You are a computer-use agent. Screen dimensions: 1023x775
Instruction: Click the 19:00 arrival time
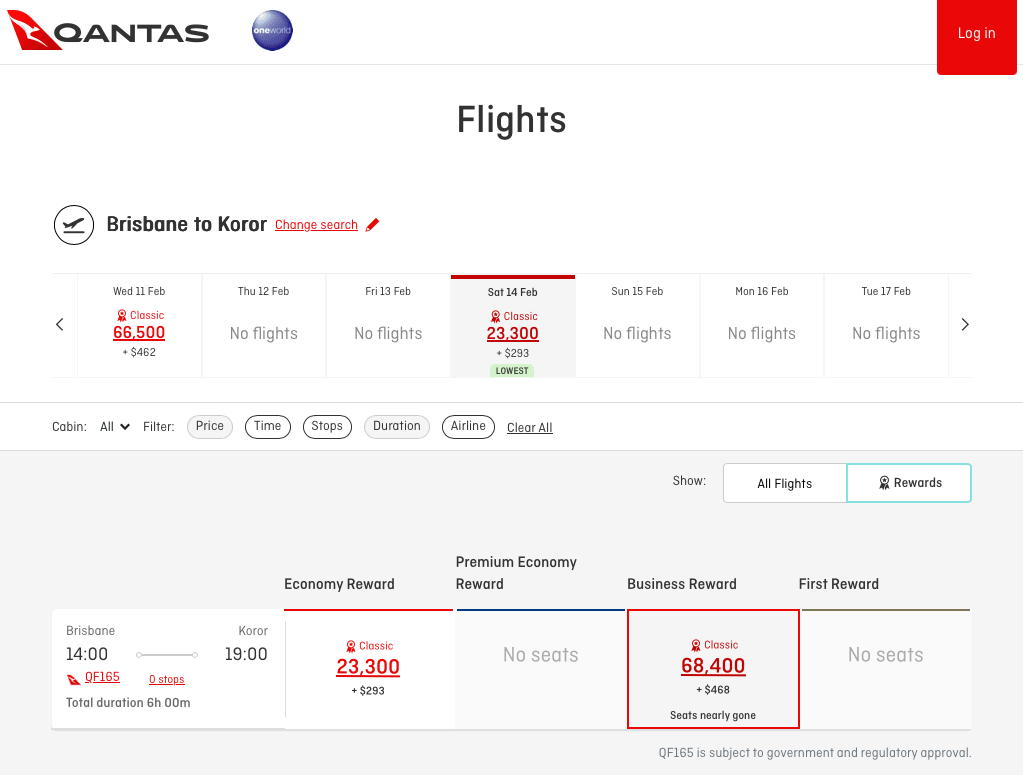pyautogui.click(x=246, y=654)
